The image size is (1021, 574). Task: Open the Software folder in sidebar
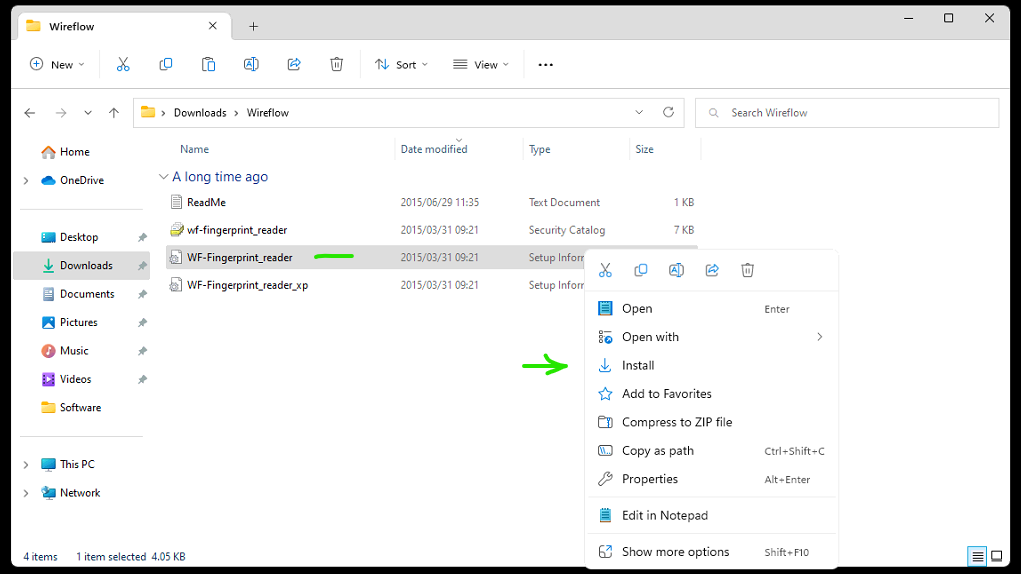(x=80, y=408)
